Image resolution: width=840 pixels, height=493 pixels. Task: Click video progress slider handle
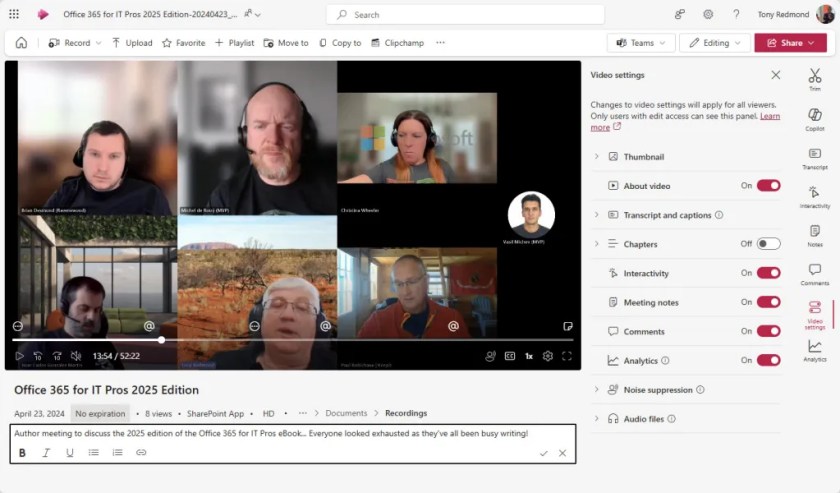tap(161, 340)
